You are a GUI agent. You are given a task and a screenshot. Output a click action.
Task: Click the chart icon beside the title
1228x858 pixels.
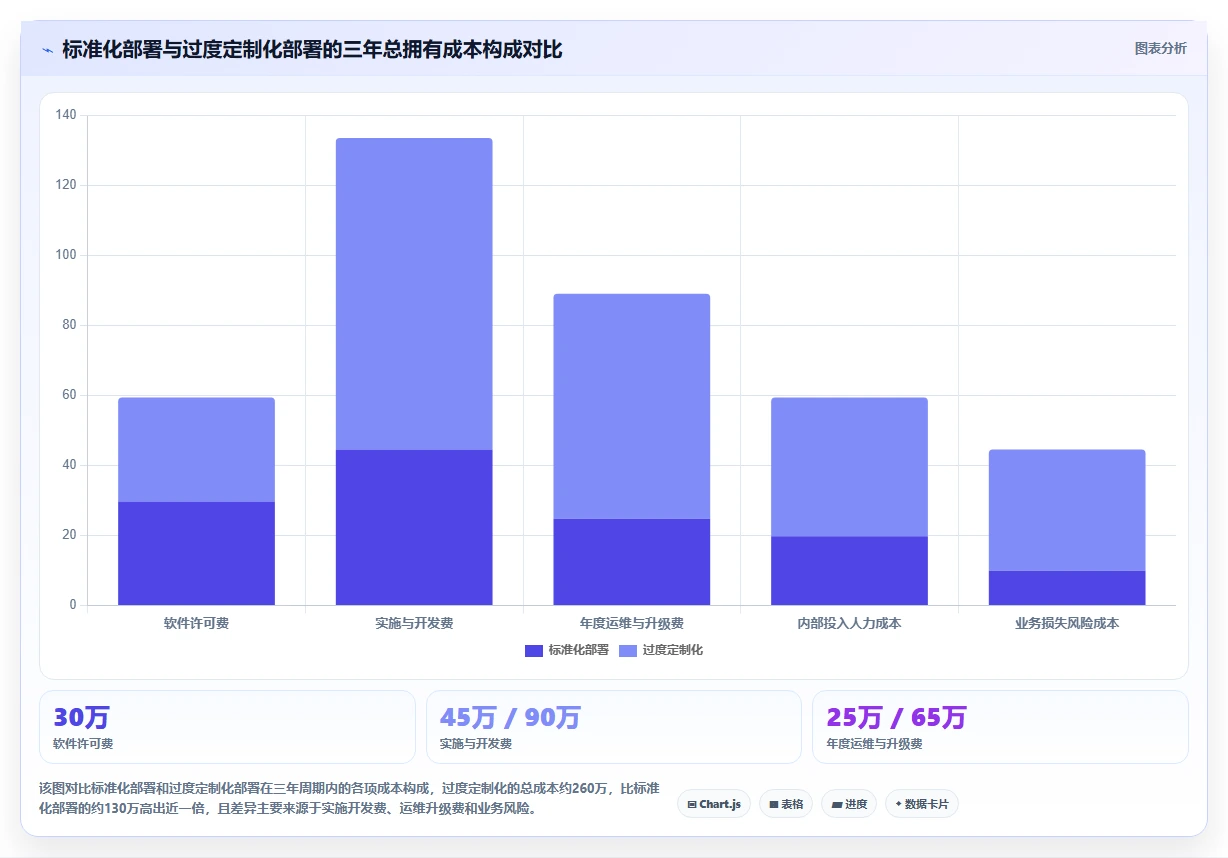pos(47,49)
